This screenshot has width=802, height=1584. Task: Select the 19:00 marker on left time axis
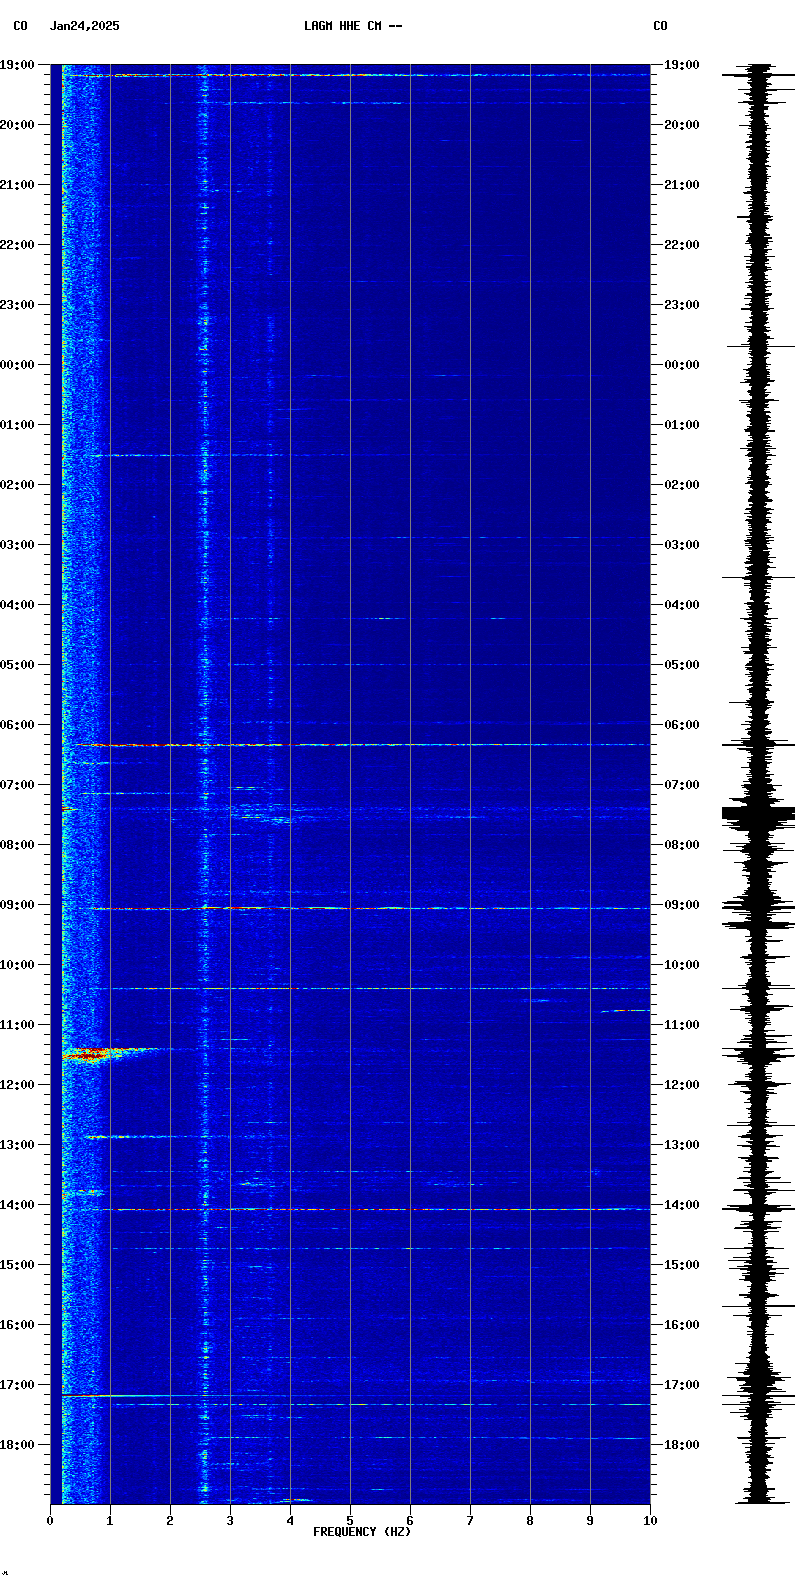[18, 65]
